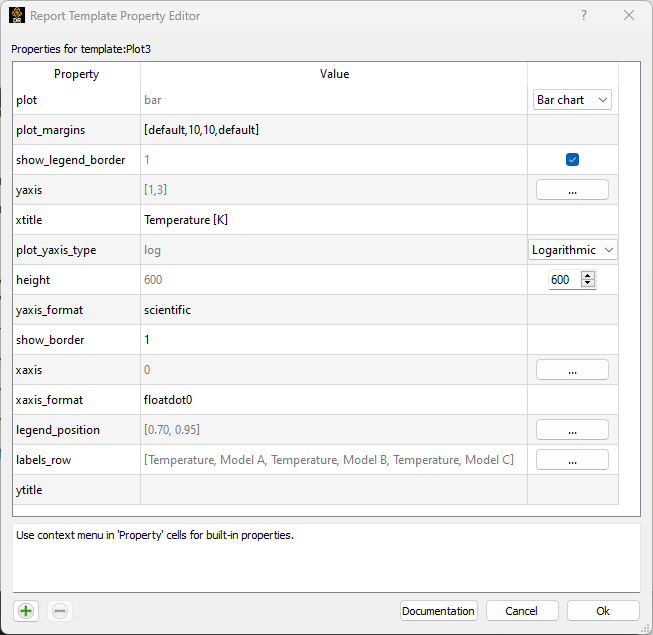Select the plot_margins value cell
The height and width of the screenshot is (635, 653).
334,130
